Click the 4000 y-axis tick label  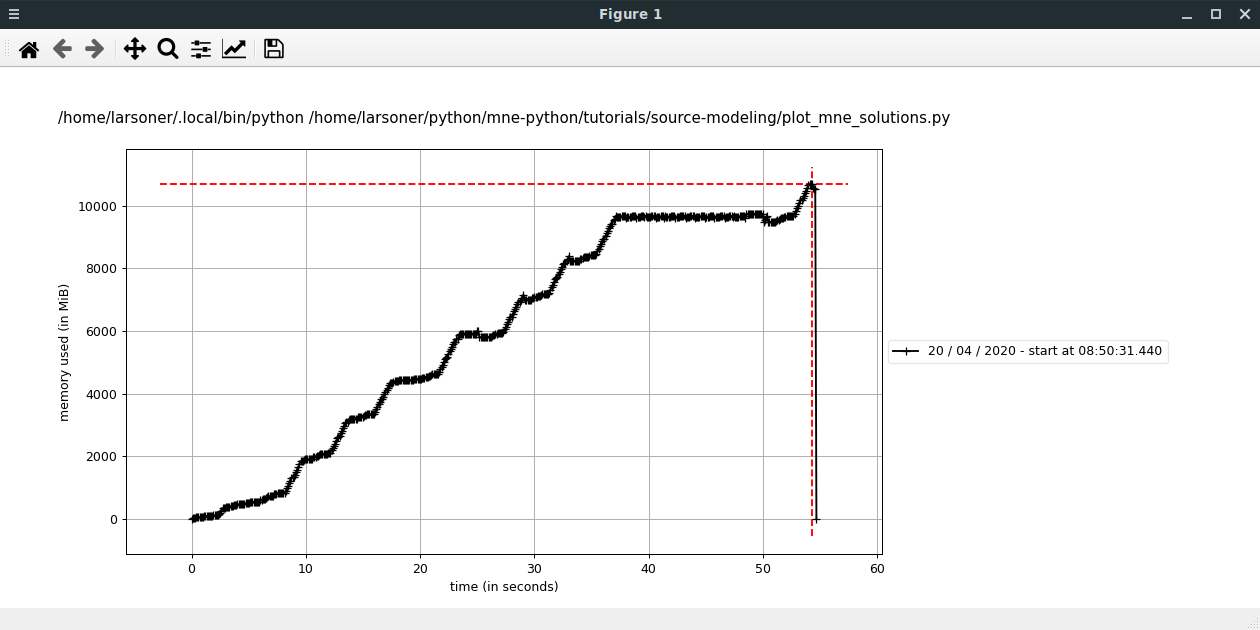102,394
